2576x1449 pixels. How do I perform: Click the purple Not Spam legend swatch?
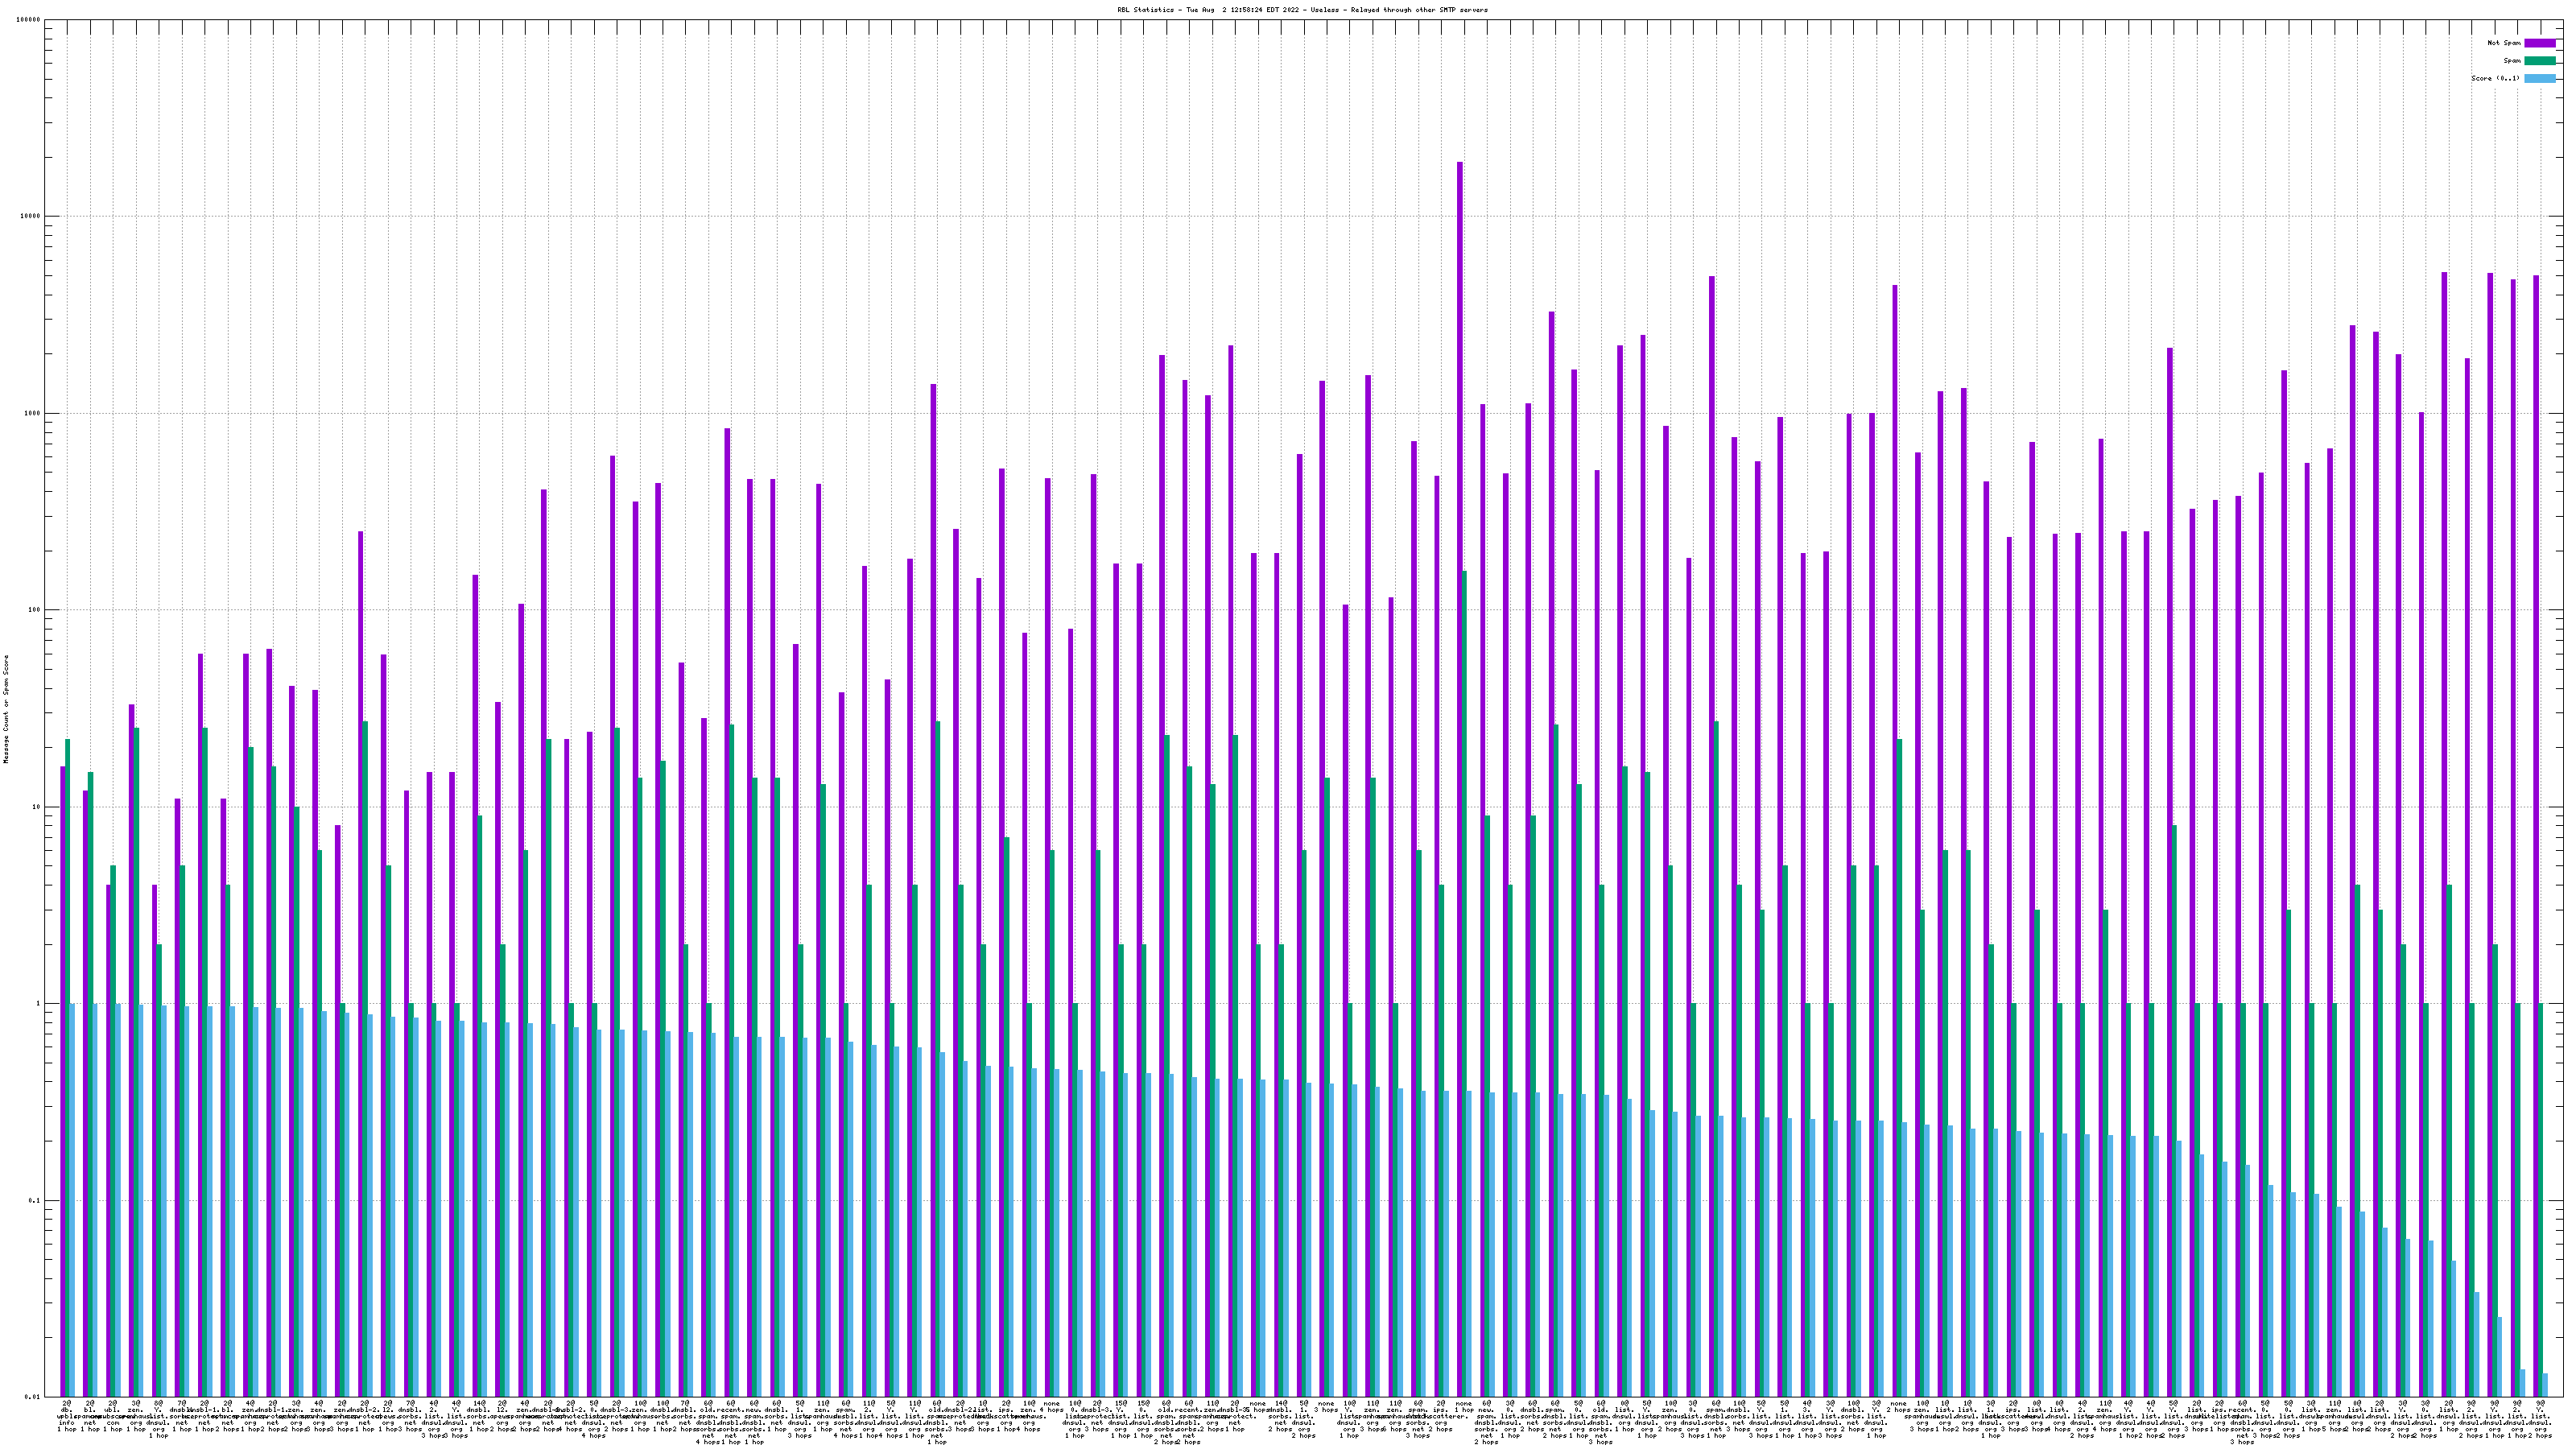click(x=2539, y=43)
